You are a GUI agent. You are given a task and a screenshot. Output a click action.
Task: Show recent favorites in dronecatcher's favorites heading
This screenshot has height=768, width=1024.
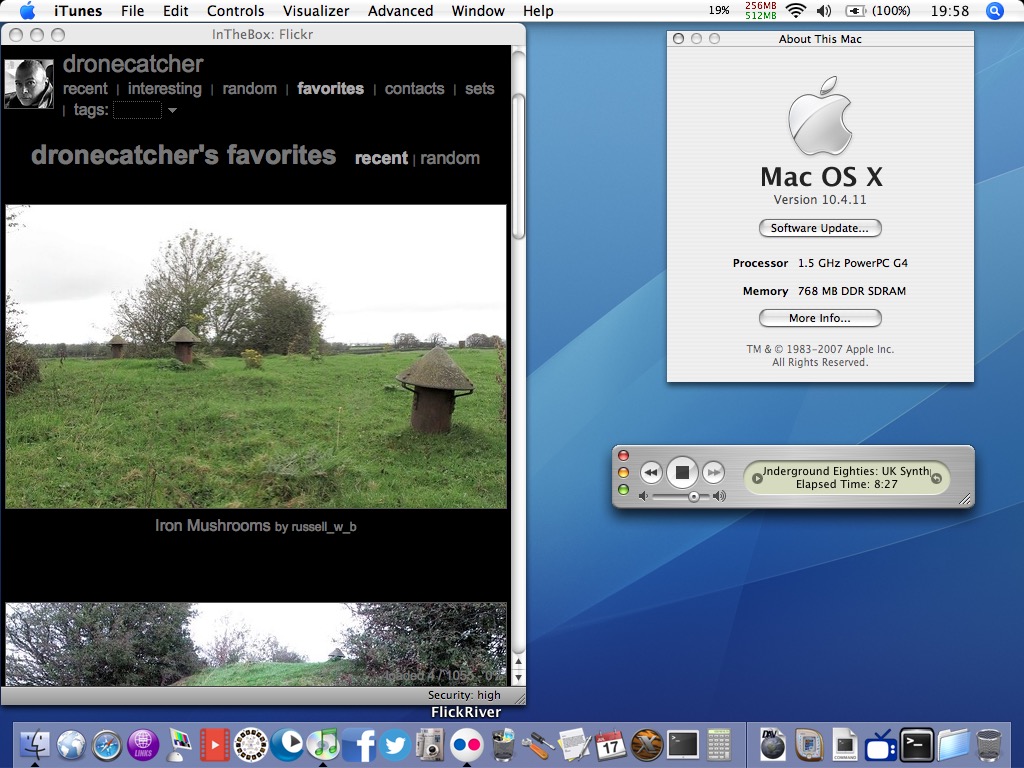tap(381, 158)
